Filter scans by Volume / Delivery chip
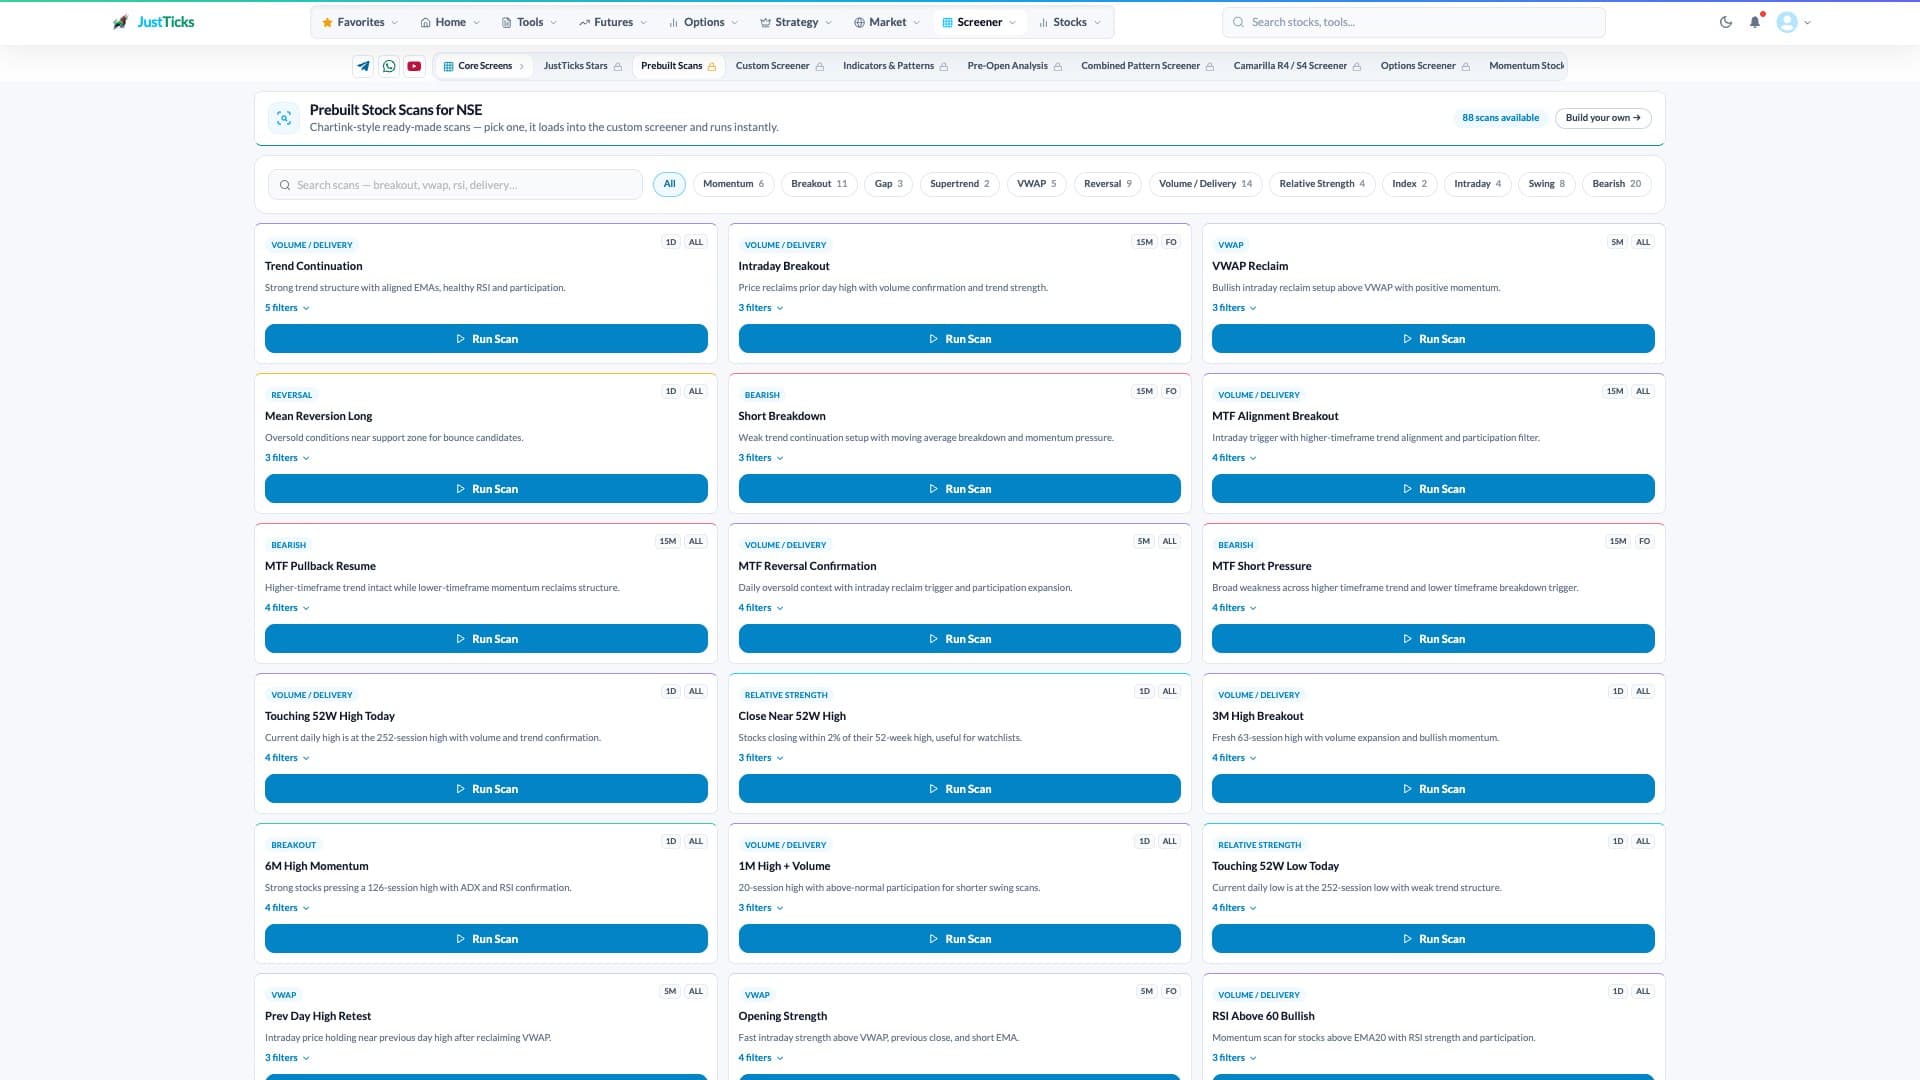 [x=1205, y=184]
